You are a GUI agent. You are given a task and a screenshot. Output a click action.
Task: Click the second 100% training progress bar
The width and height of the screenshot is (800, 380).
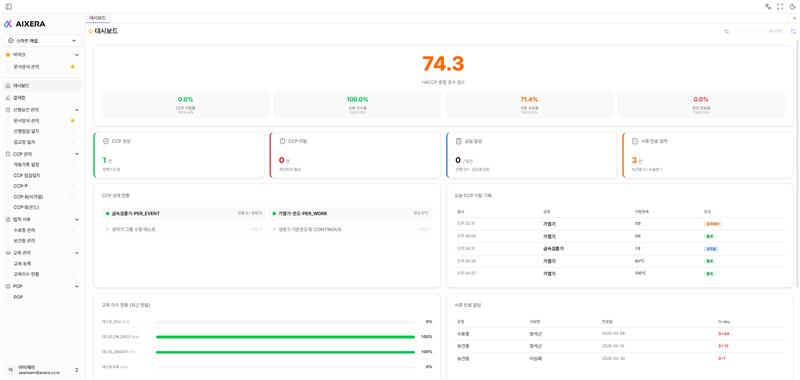(285, 352)
